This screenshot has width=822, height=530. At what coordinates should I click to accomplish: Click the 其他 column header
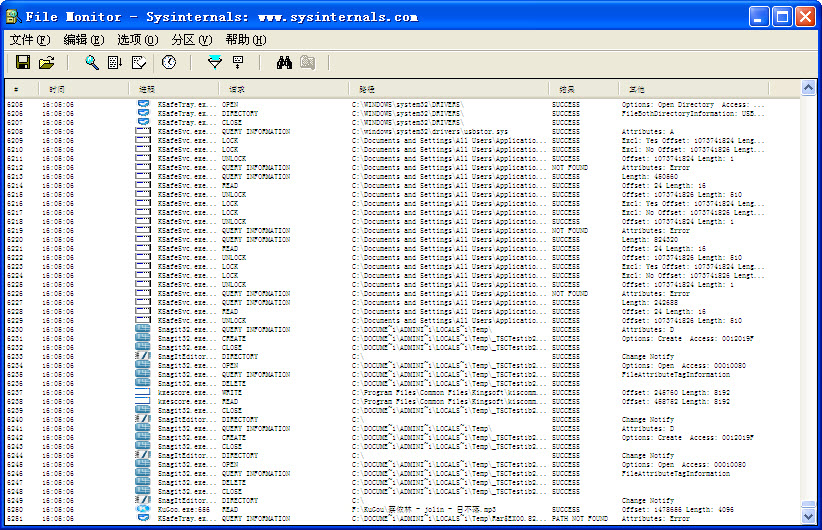[694, 89]
